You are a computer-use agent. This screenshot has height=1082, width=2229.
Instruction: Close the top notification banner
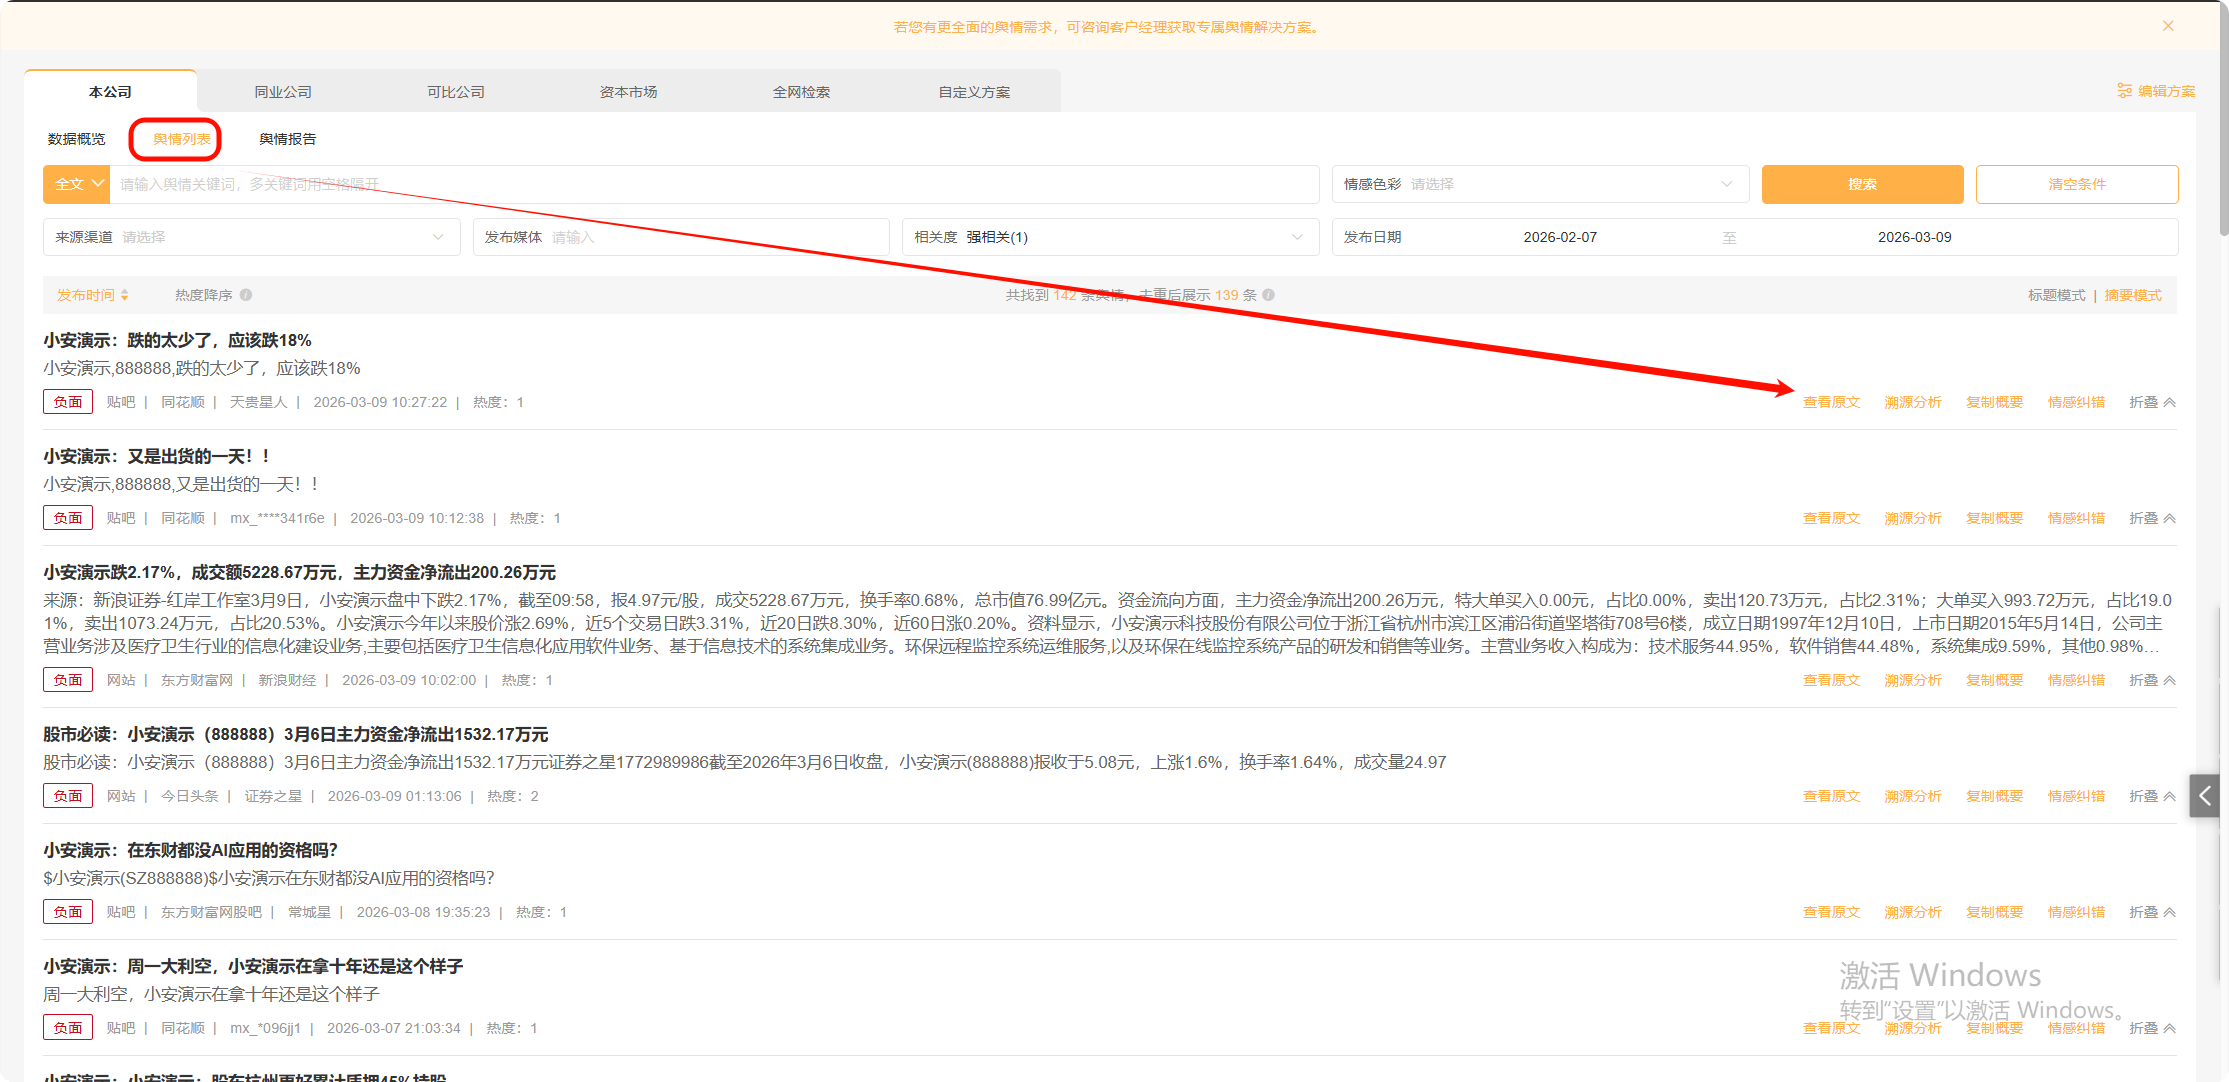[2168, 26]
